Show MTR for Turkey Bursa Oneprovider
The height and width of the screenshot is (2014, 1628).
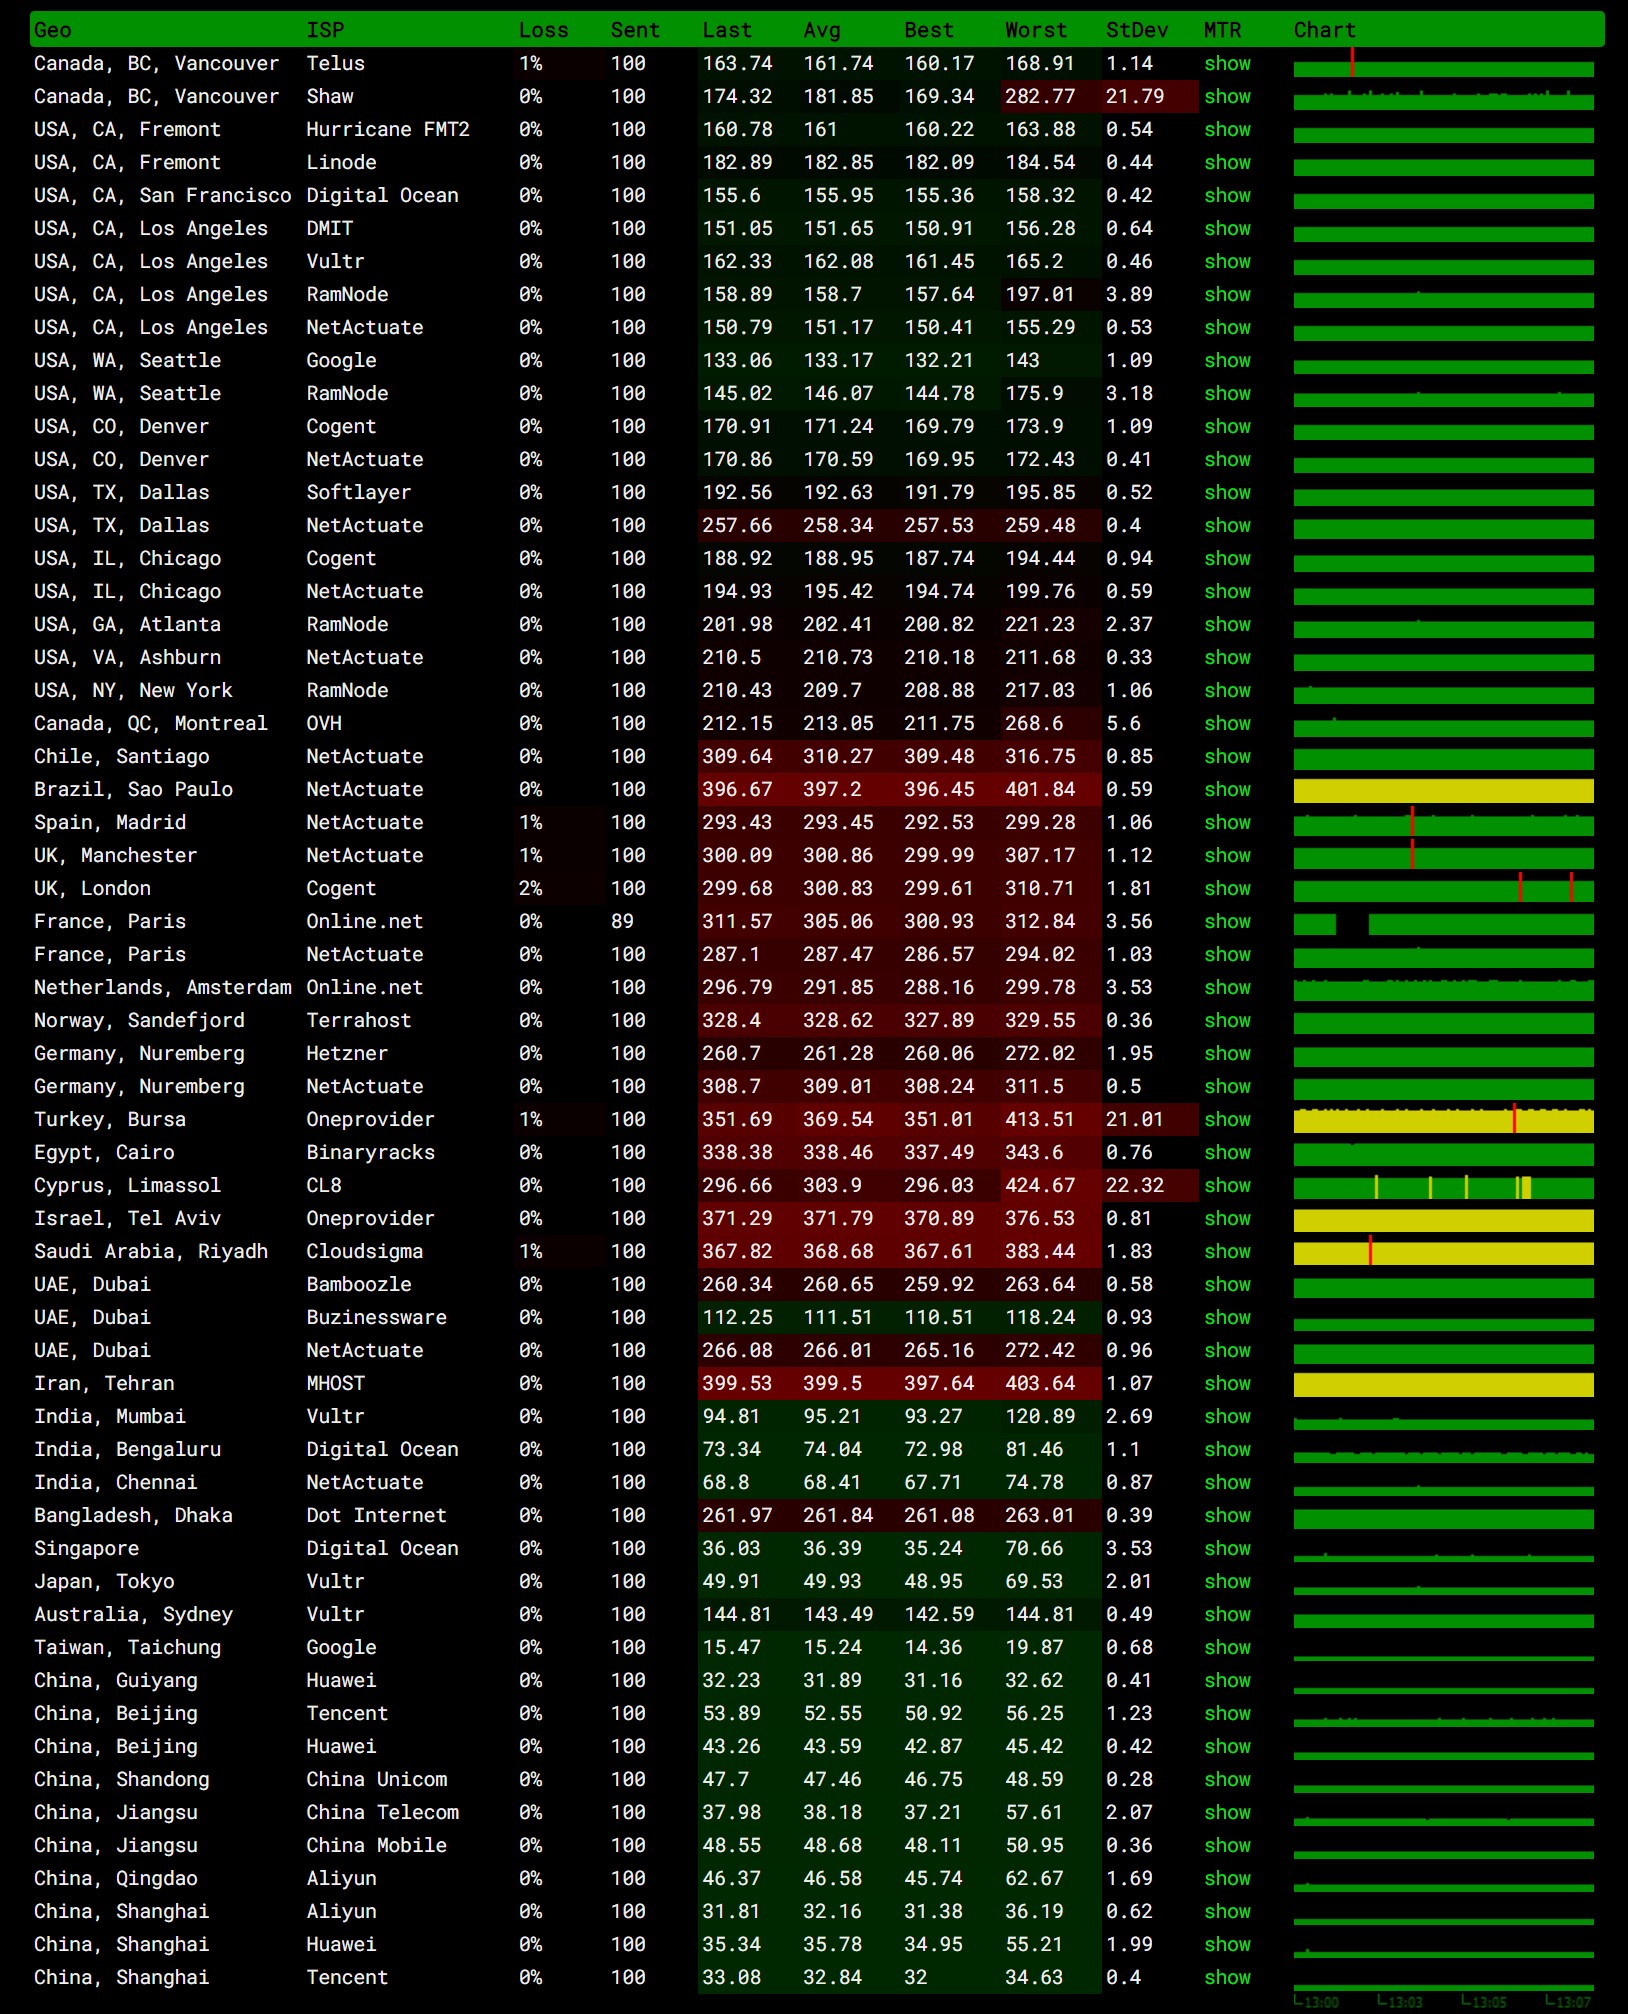pos(1227,1119)
